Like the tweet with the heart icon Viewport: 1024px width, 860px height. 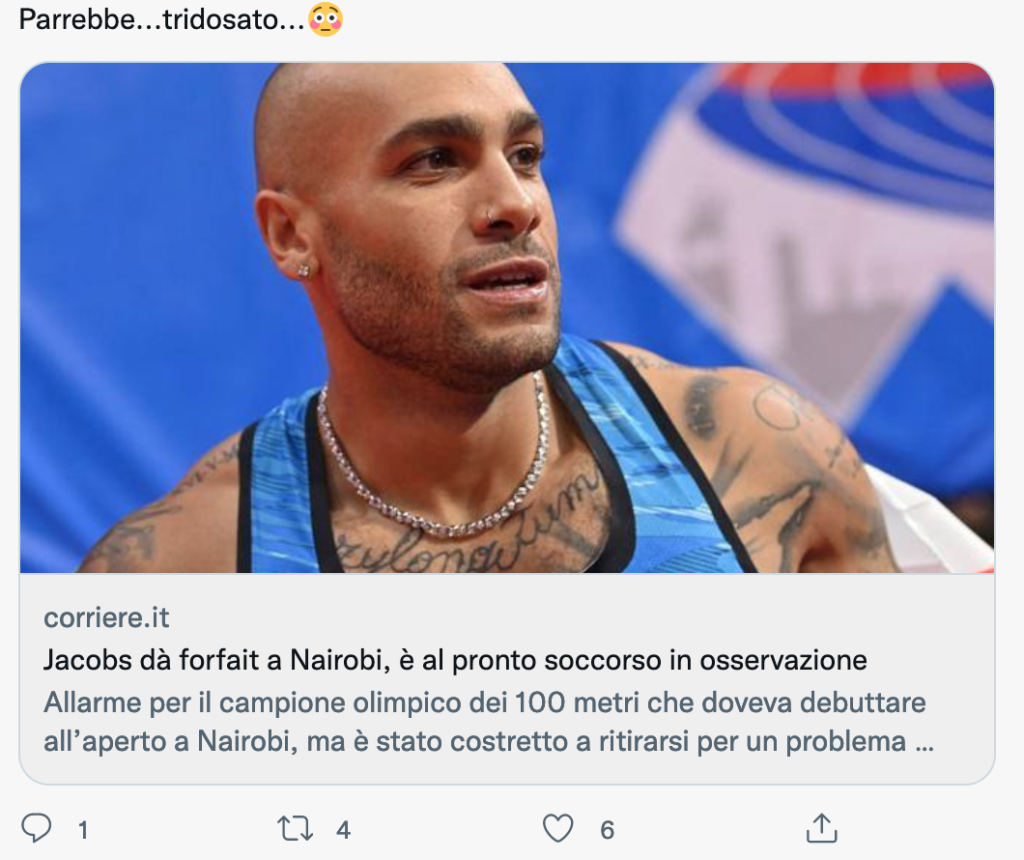coord(558,828)
